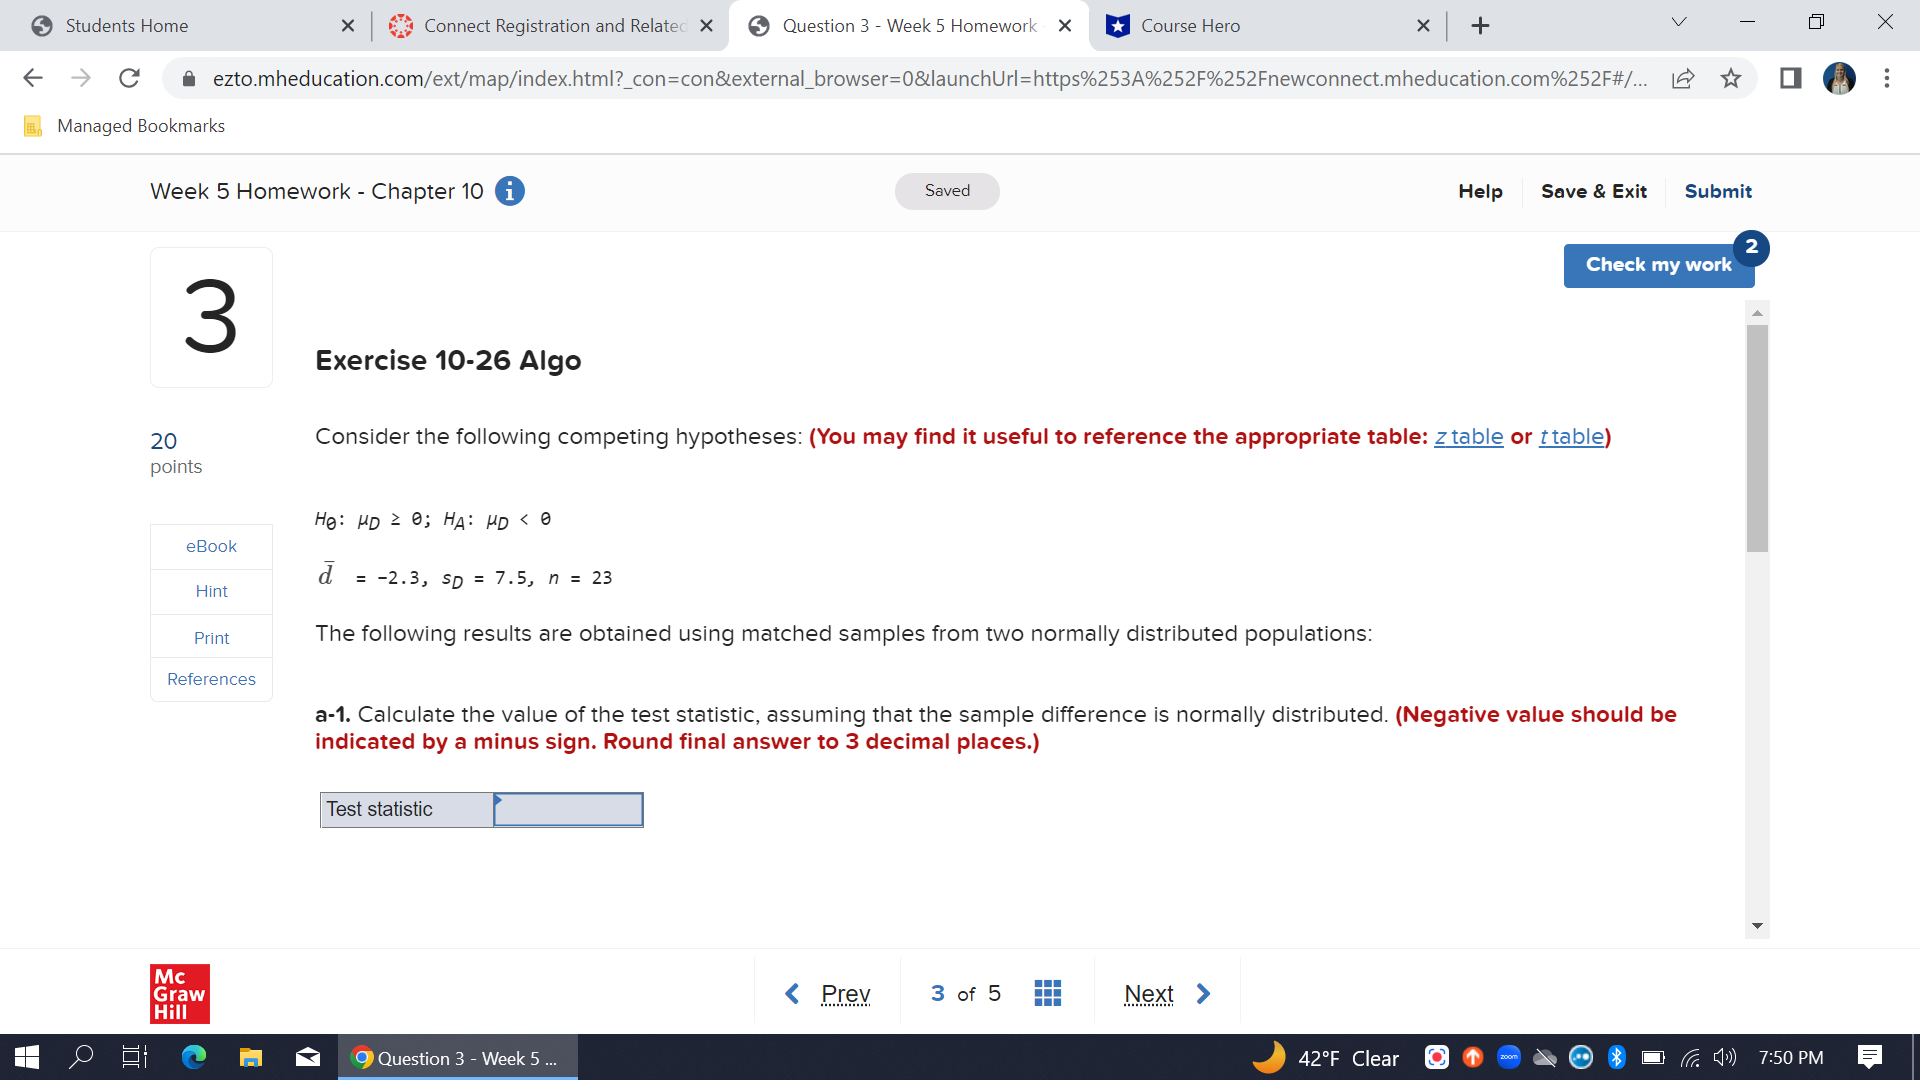Open the References panel

(x=210, y=679)
